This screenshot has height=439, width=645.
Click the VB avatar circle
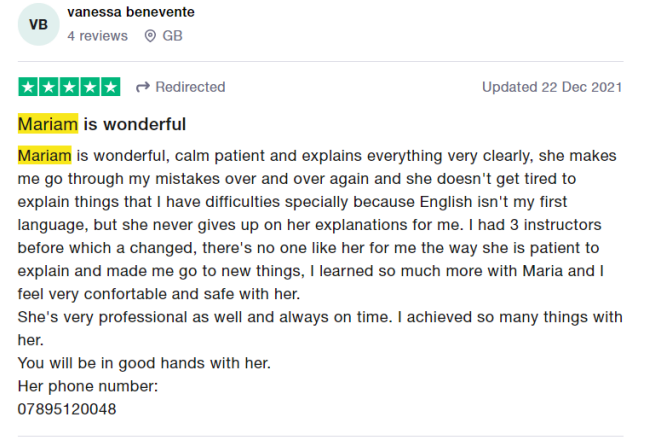coord(39,24)
